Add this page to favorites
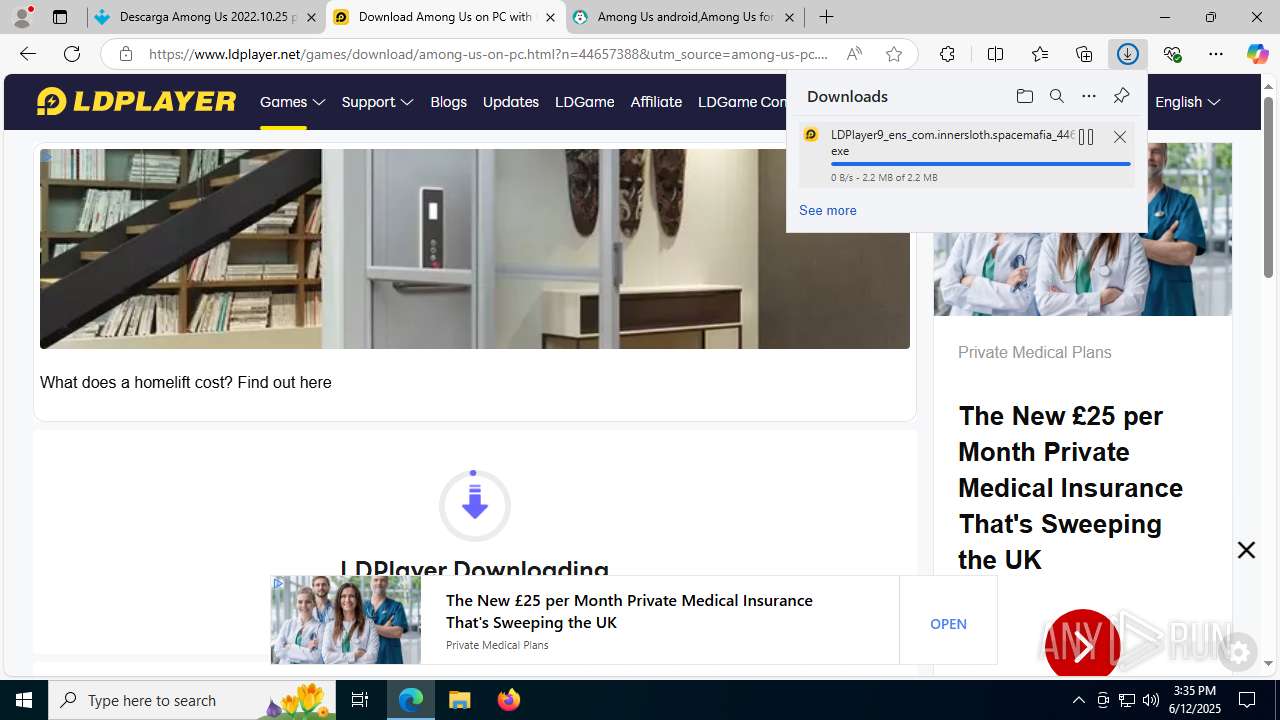The width and height of the screenshot is (1280, 720). [x=894, y=54]
